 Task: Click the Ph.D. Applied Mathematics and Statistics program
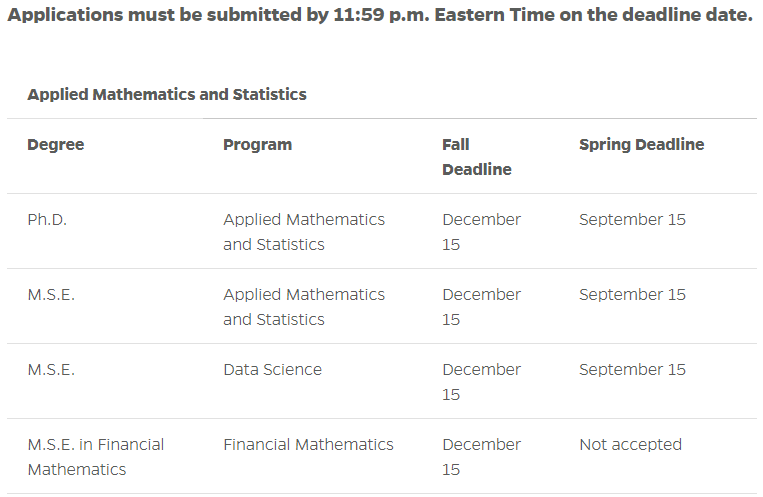304,232
